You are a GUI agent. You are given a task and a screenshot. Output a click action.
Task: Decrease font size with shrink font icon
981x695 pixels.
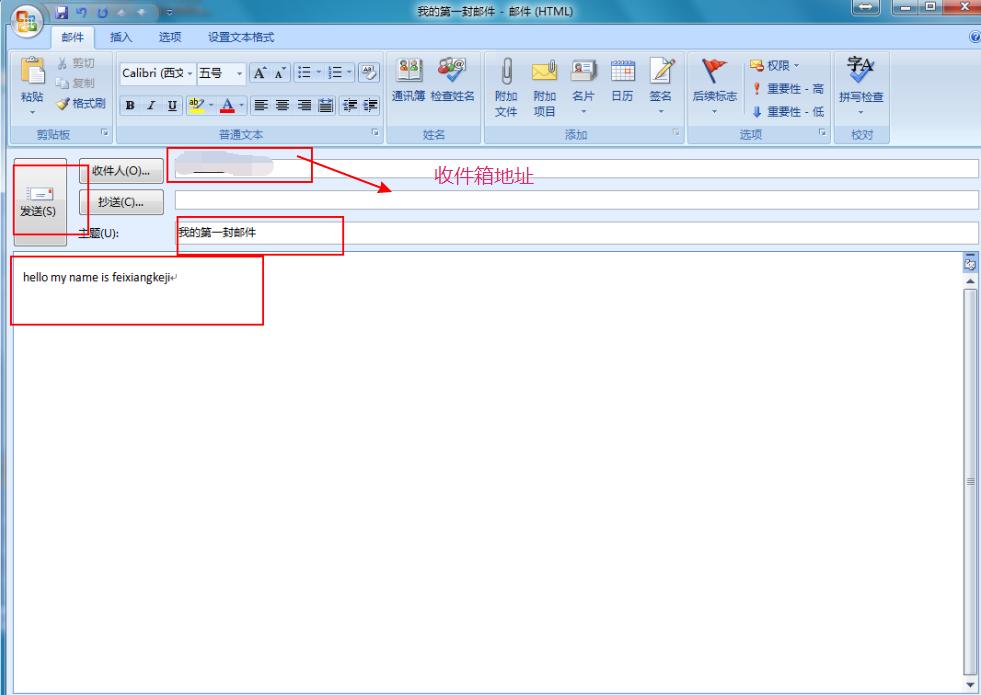click(280, 73)
